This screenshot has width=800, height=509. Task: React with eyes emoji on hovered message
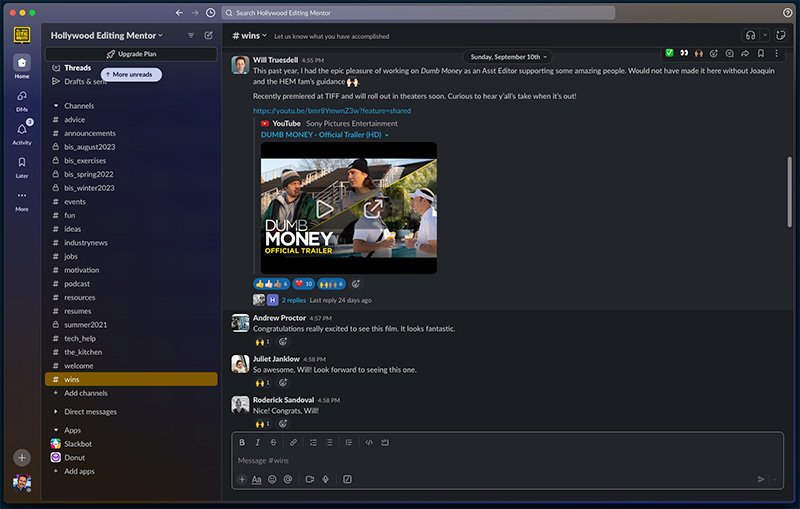684,53
